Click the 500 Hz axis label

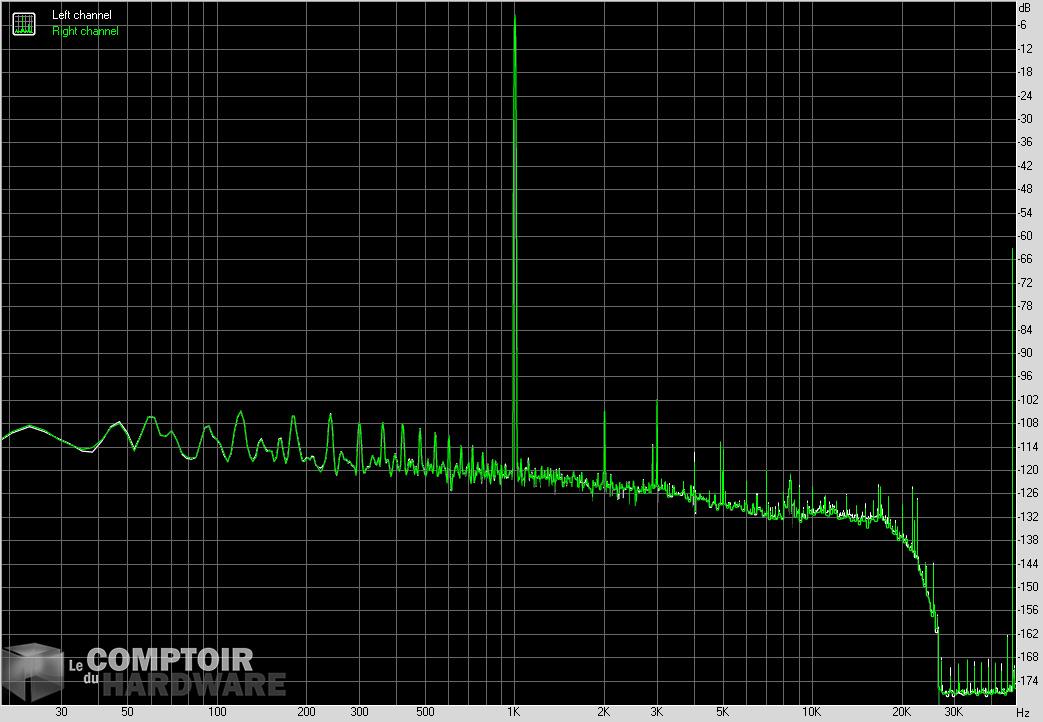click(425, 712)
